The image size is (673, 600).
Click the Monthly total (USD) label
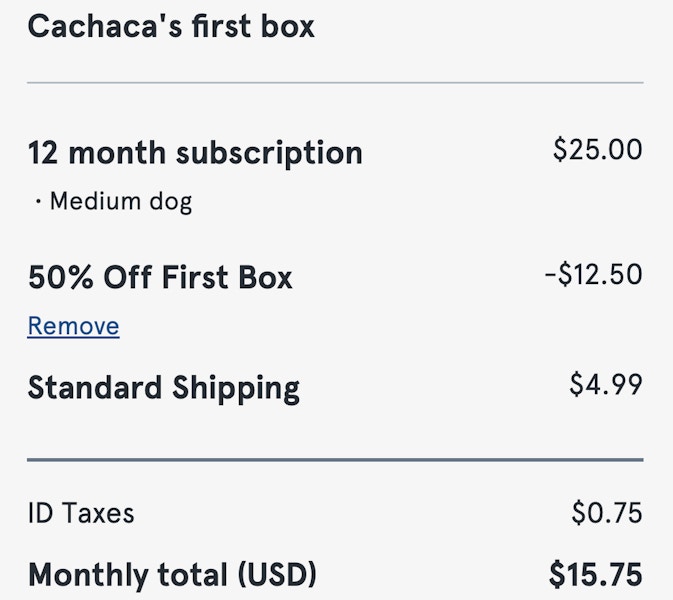coord(172,575)
